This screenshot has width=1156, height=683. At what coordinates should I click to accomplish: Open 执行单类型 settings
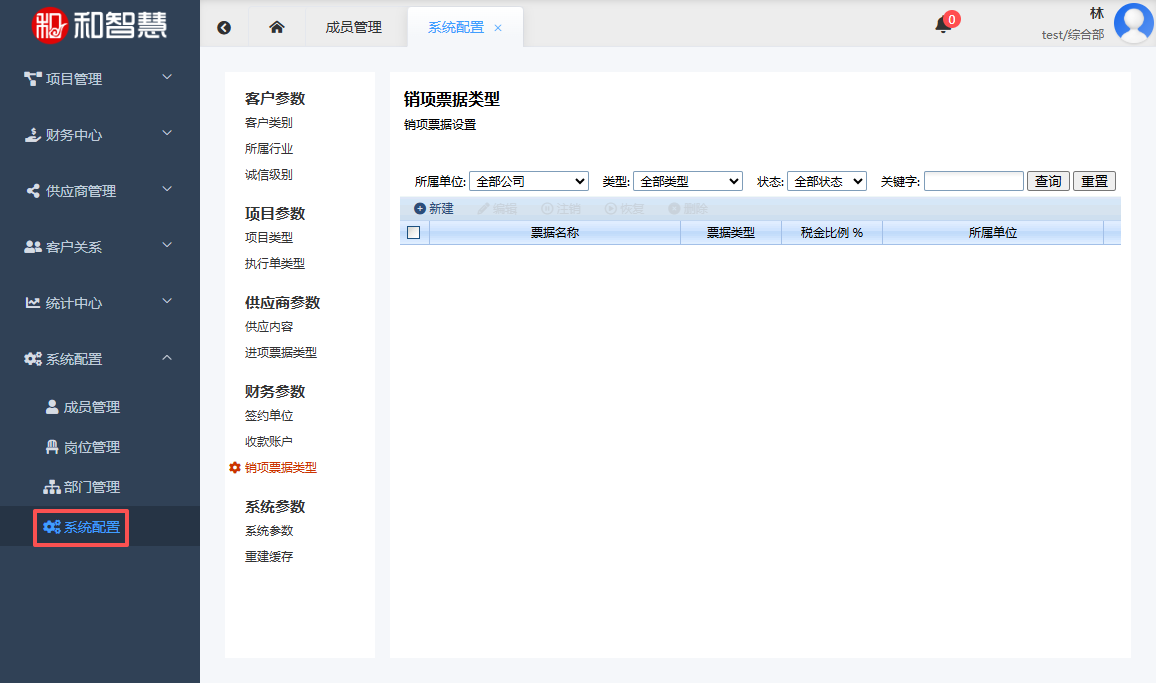[274, 263]
